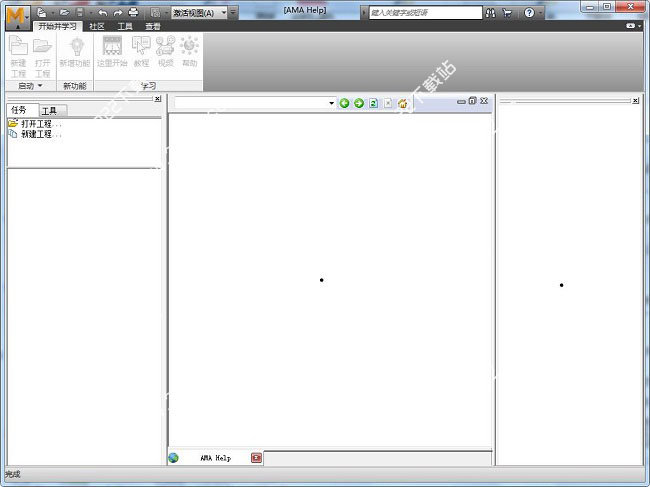The height and width of the screenshot is (487, 650).
Task: Click the 打开工程... link in task list
Action: coord(40,124)
